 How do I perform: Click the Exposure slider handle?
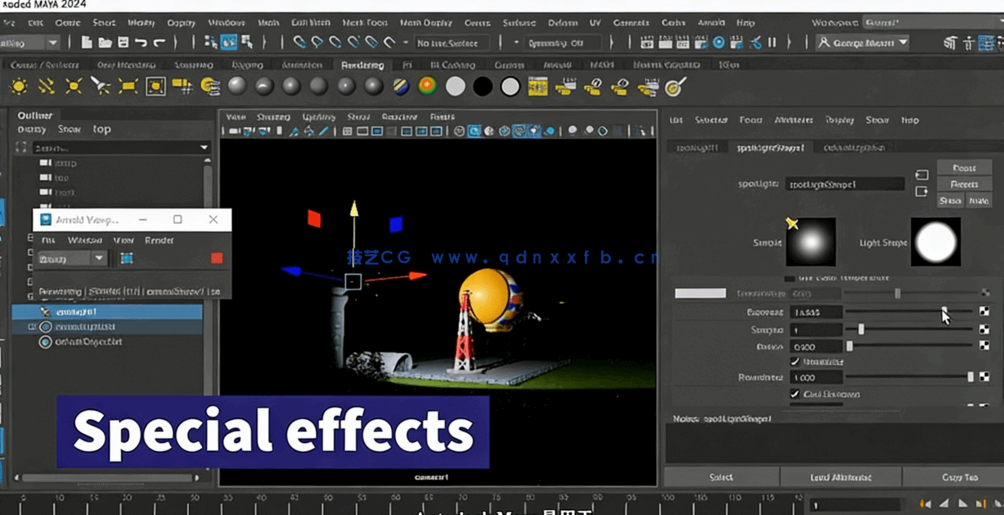[x=944, y=312]
